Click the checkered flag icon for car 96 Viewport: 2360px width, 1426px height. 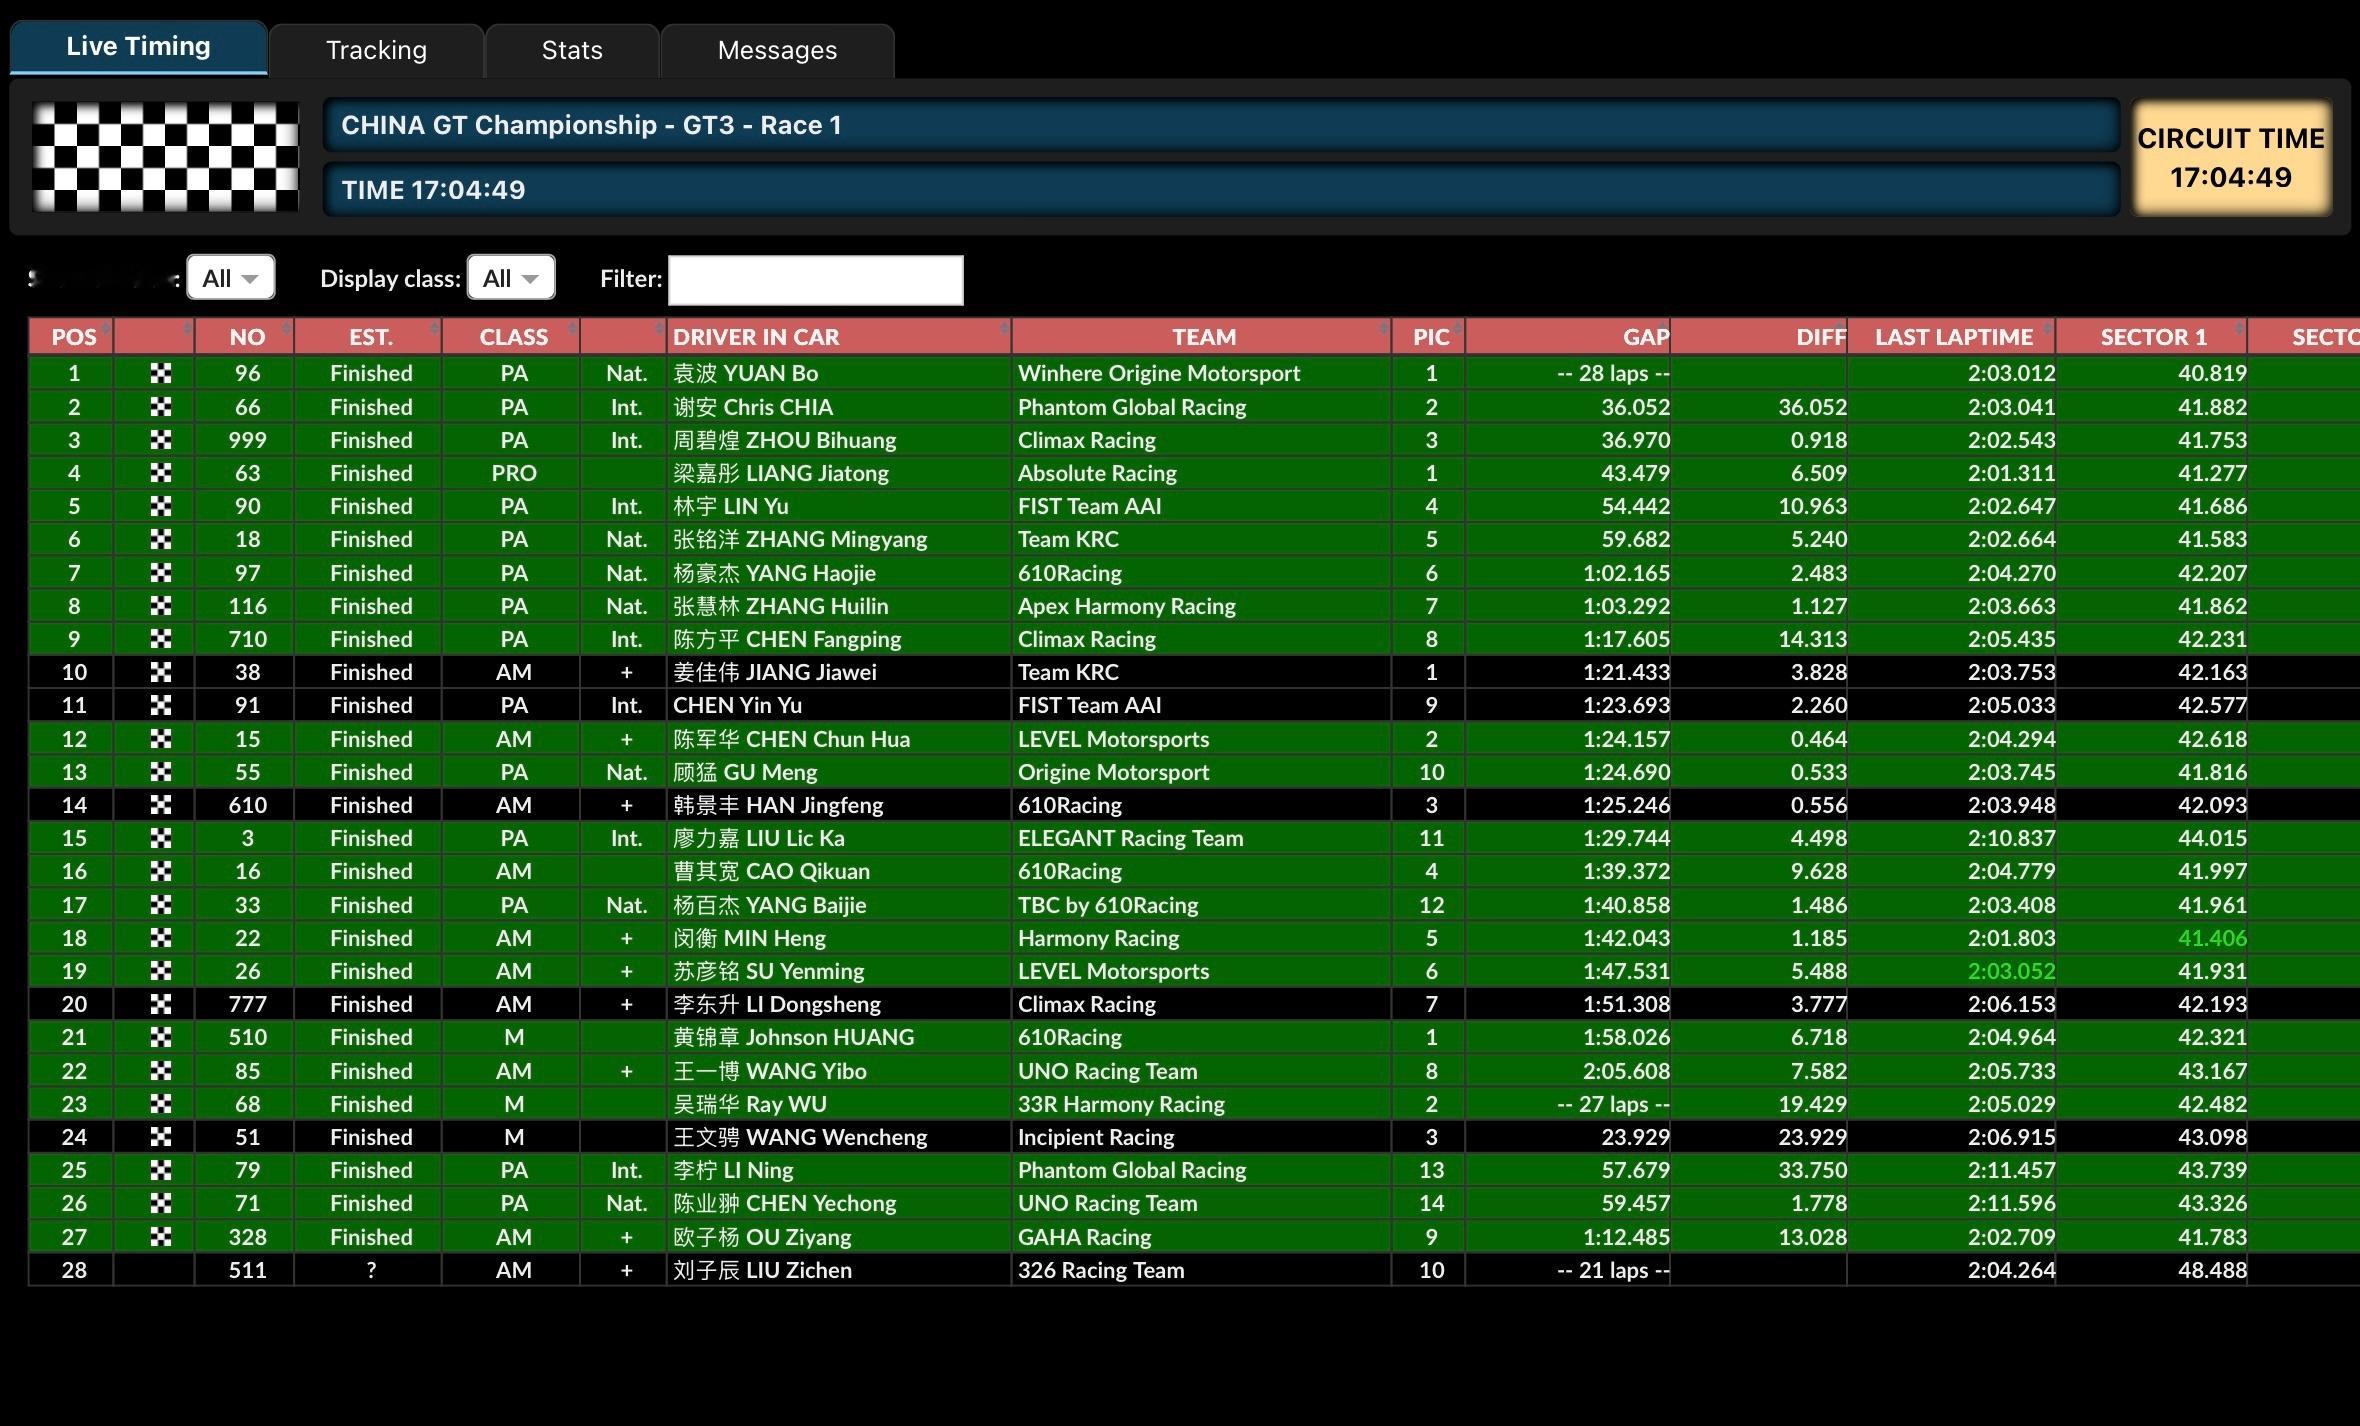click(x=160, y=374)
